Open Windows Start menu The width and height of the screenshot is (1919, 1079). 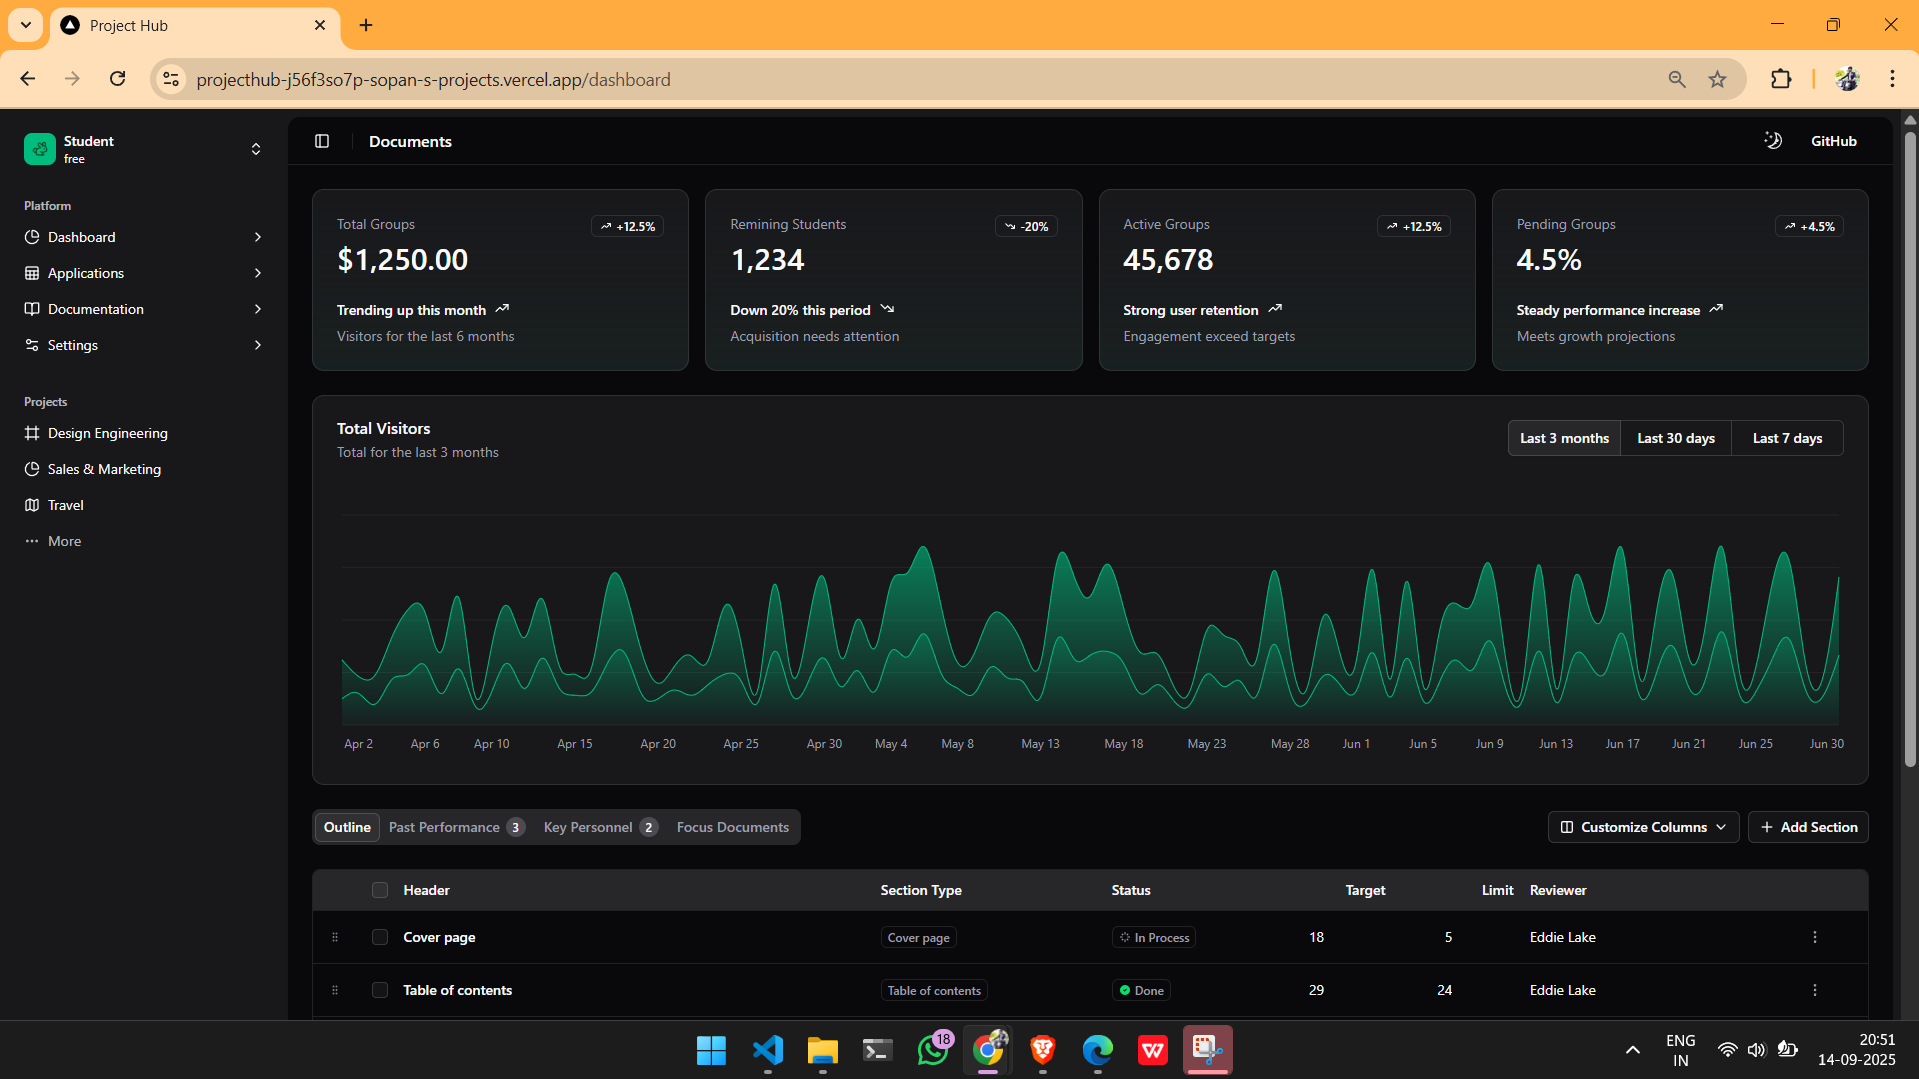[711, 1050]
